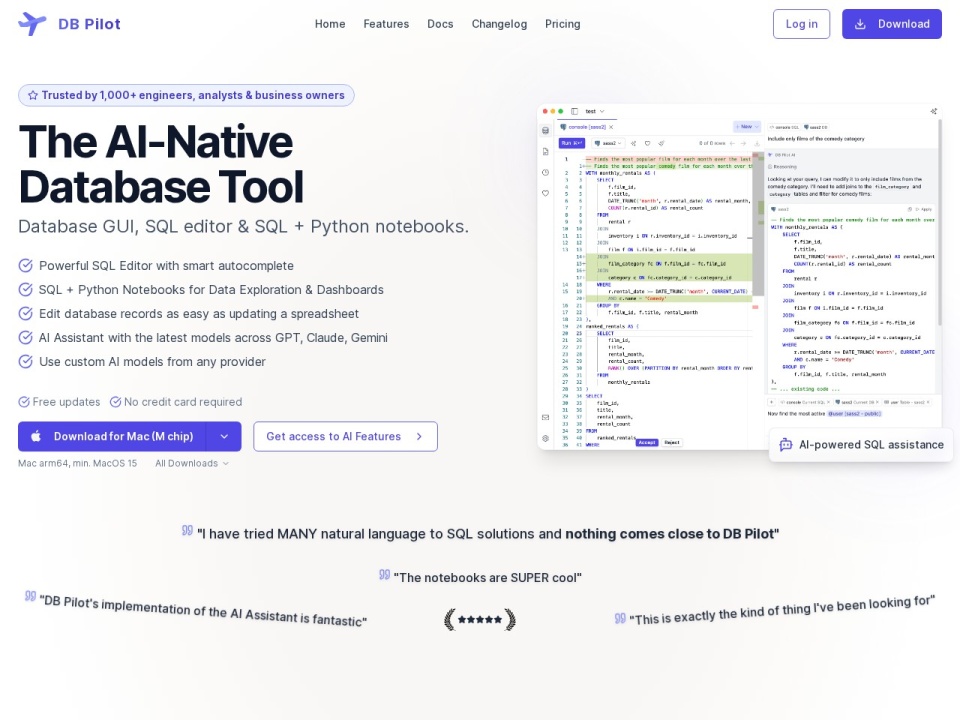Click the database icon in preview sidebar
Viewport: 960px width, 720px height.
(546, 130)
